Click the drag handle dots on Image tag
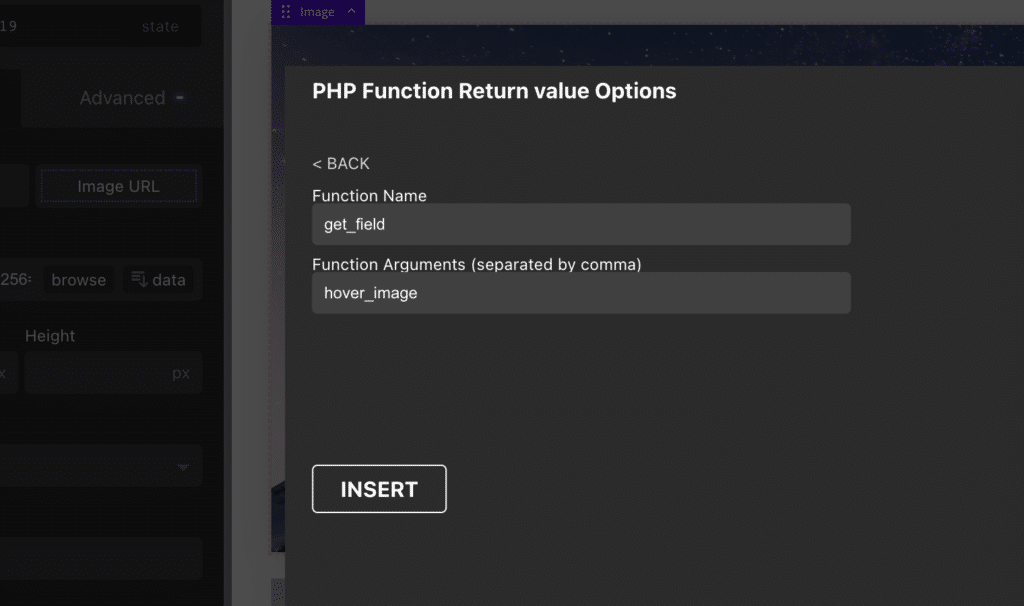The height and width of the screenshot is (606, 1024). 285,12
